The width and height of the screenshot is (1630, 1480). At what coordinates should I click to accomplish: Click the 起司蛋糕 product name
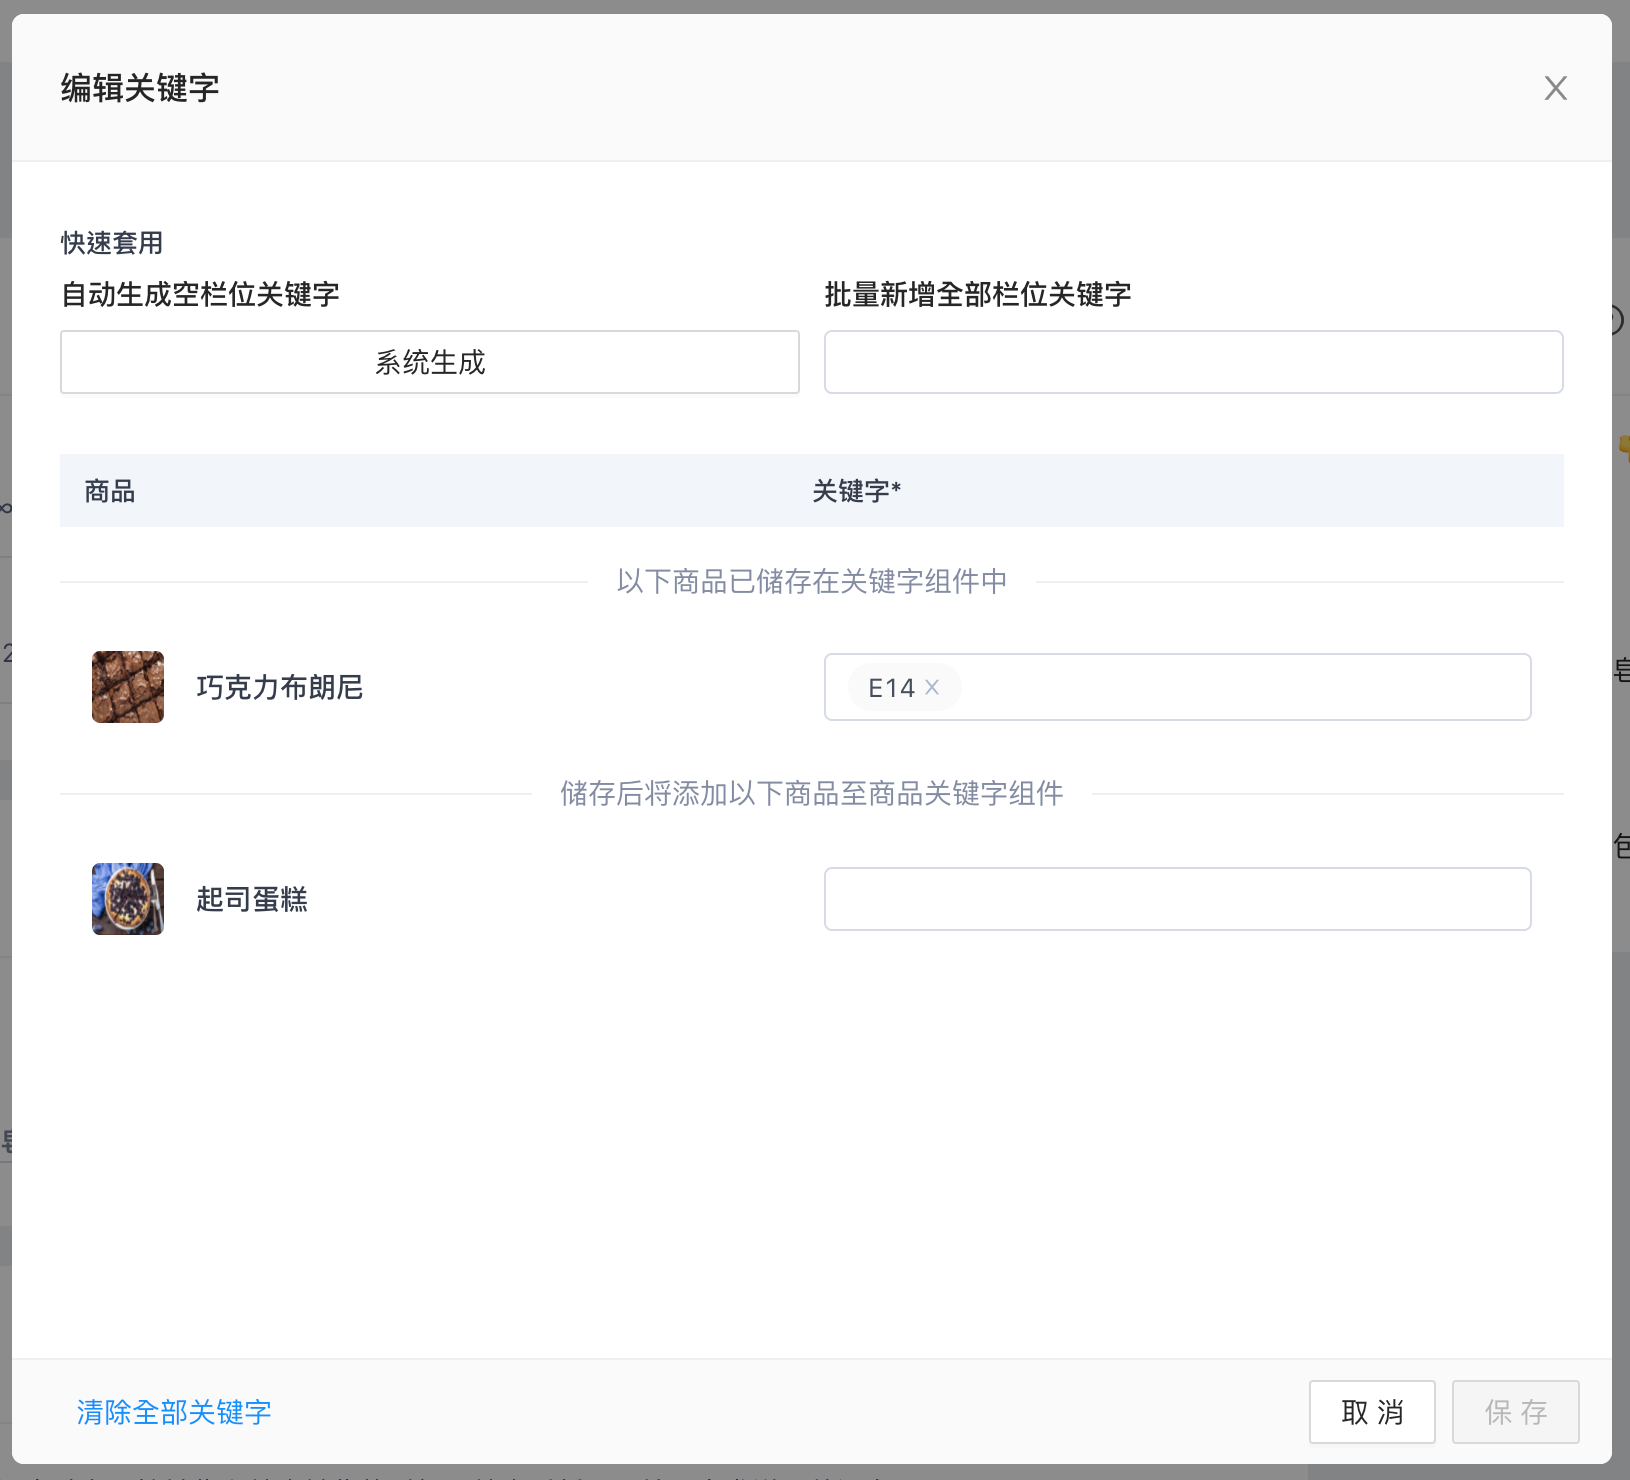point(252,899)
